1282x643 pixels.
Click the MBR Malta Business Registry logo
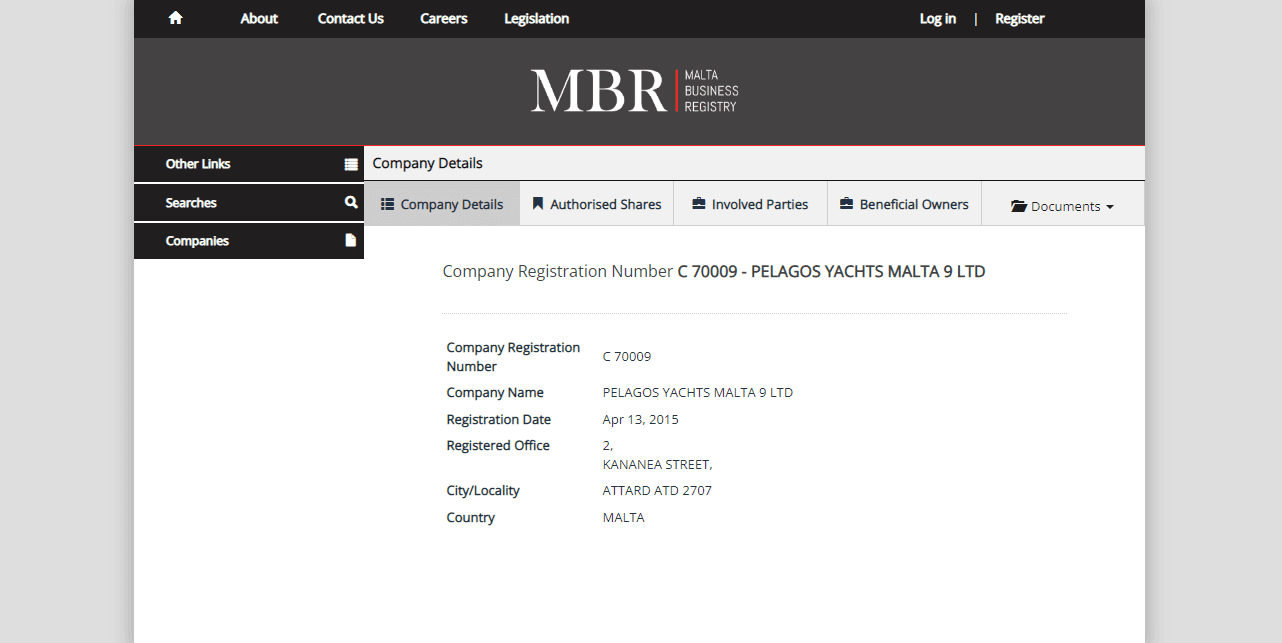(x=635, y=91)
